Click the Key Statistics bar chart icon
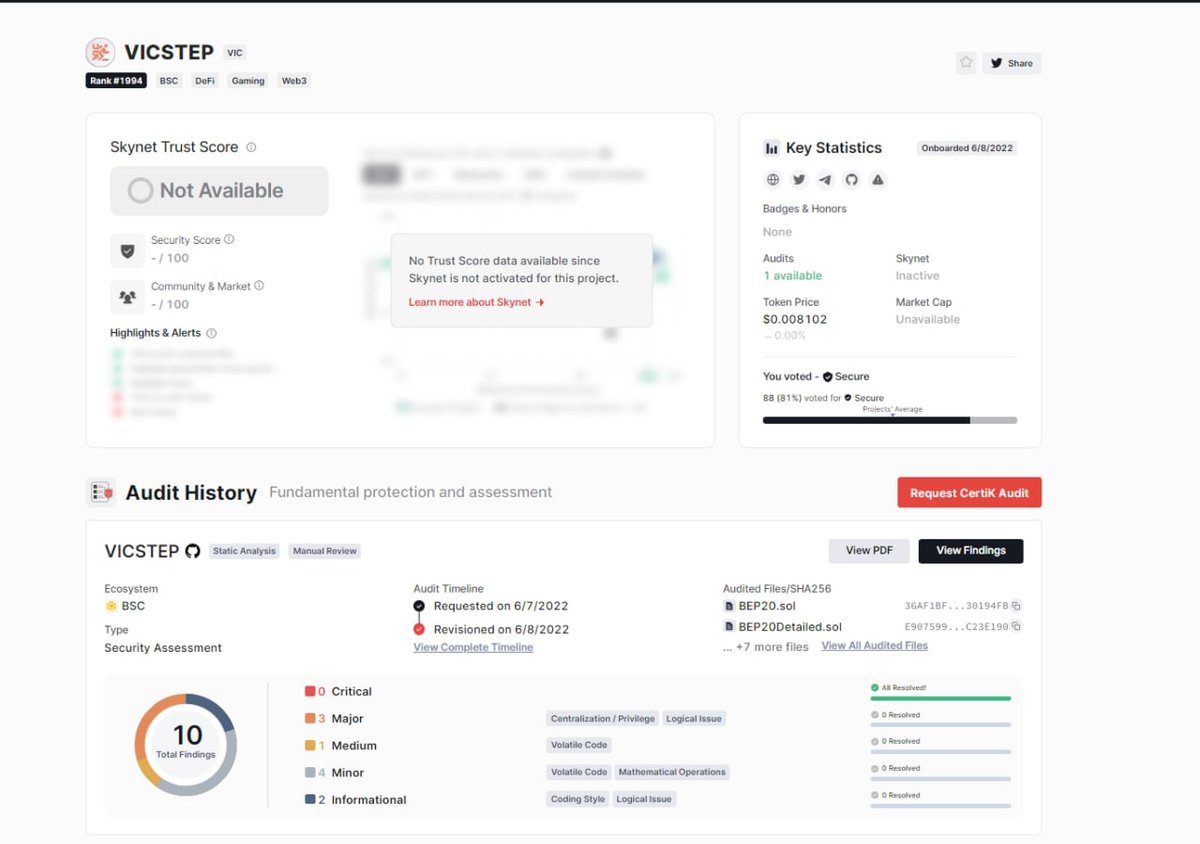The height and width of the screenshot is (844, 1200). (771, 148)
